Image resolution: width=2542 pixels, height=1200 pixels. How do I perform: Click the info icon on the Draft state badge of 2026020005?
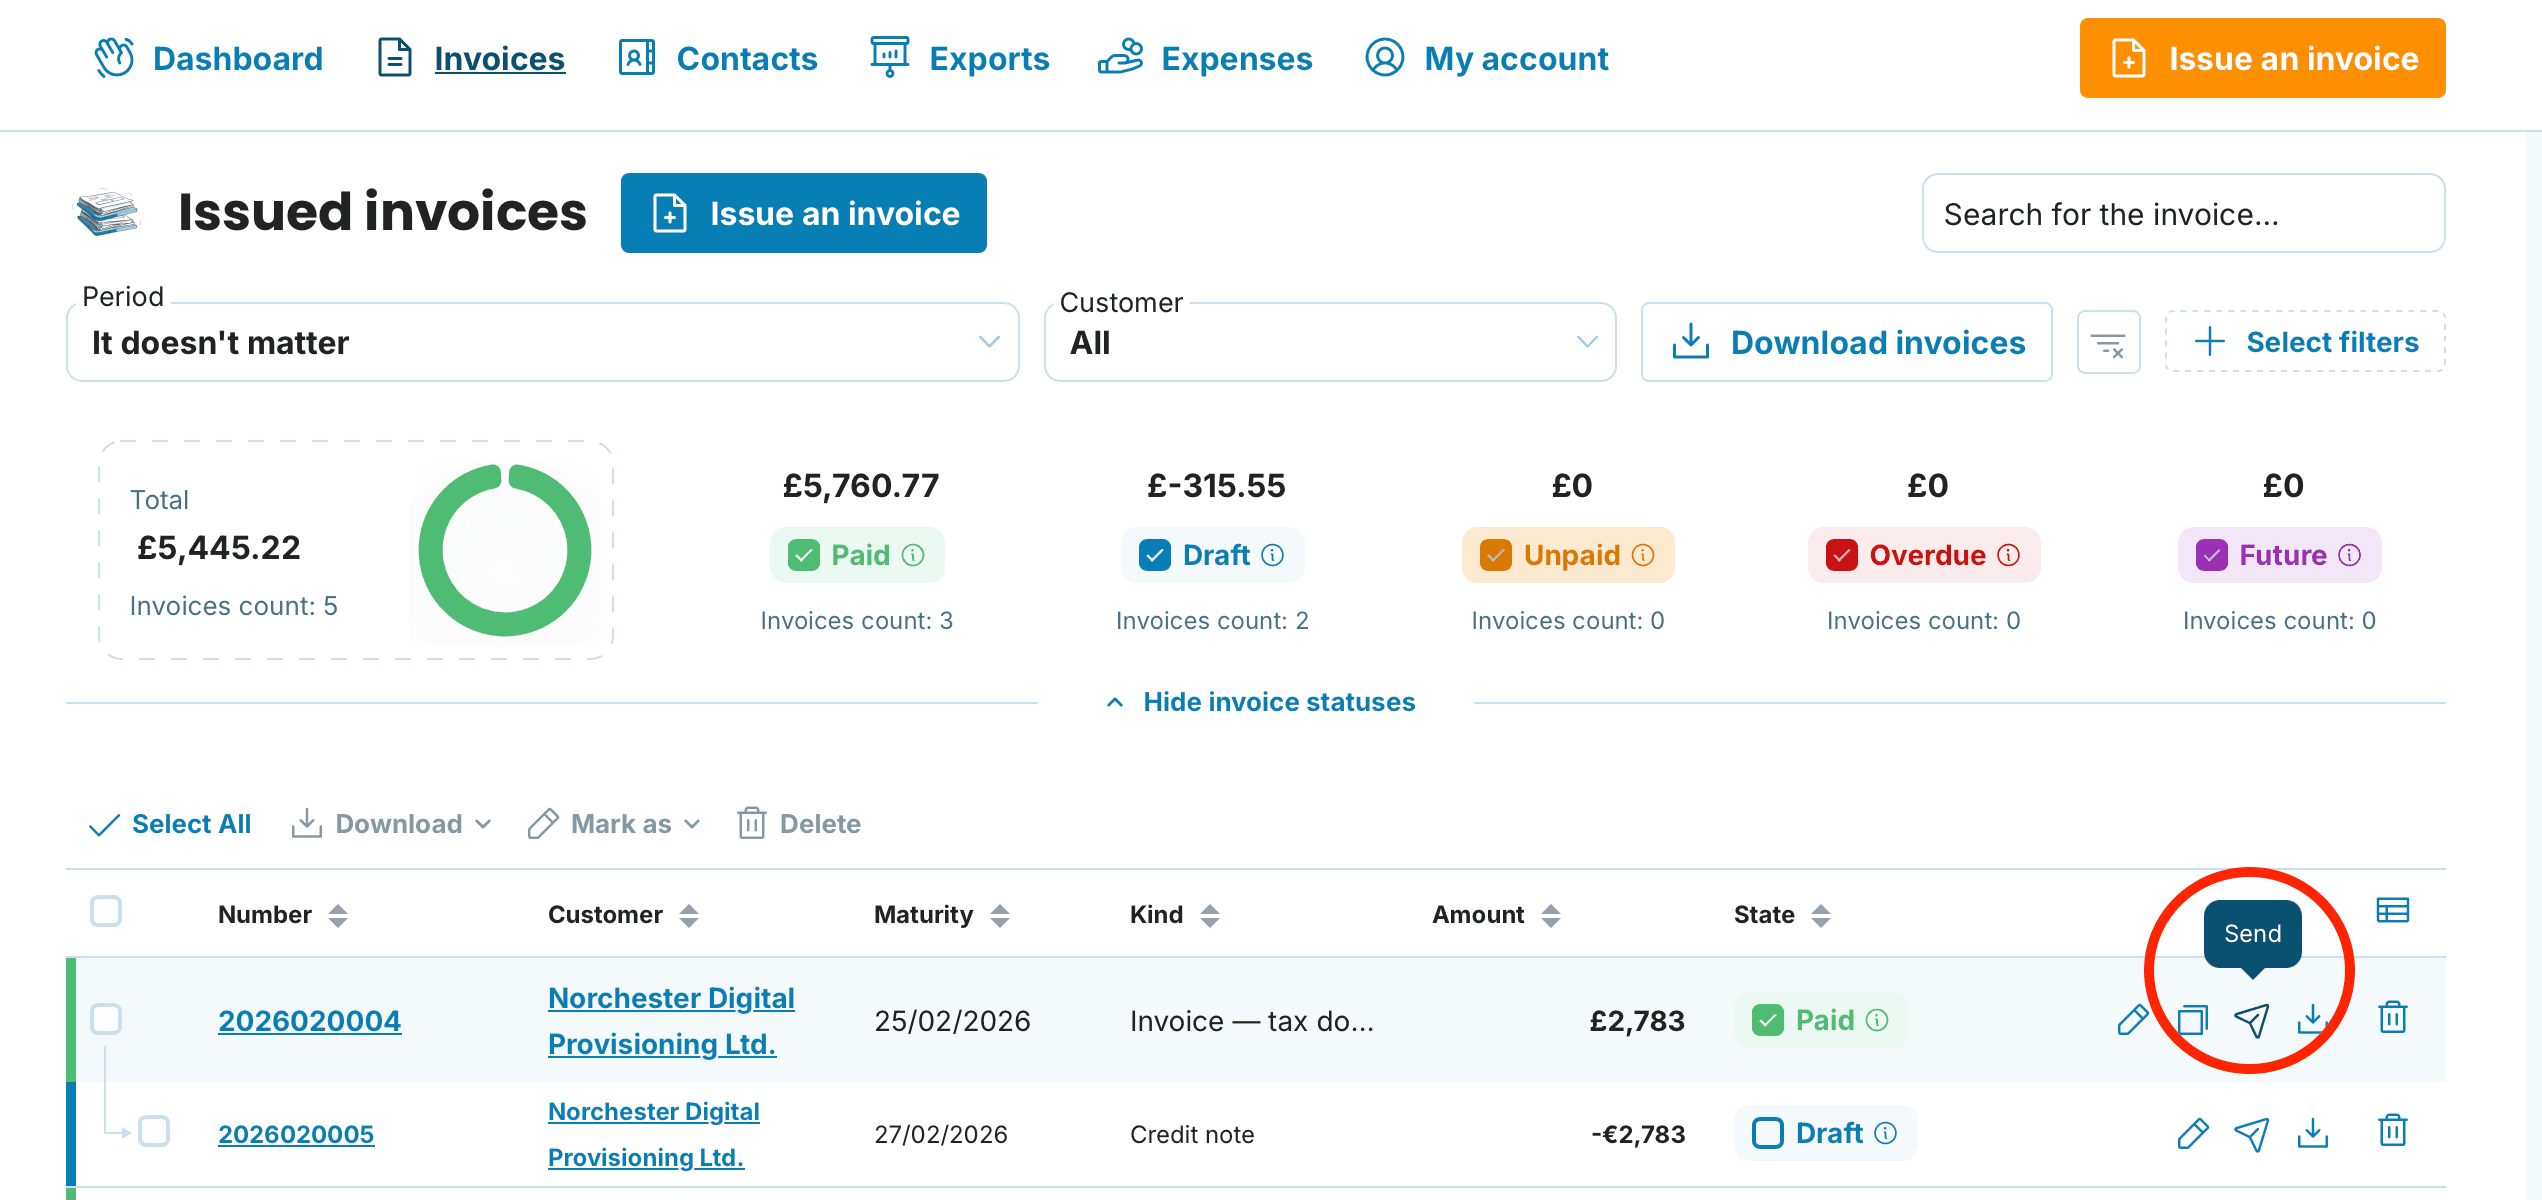(1886, 1133)
